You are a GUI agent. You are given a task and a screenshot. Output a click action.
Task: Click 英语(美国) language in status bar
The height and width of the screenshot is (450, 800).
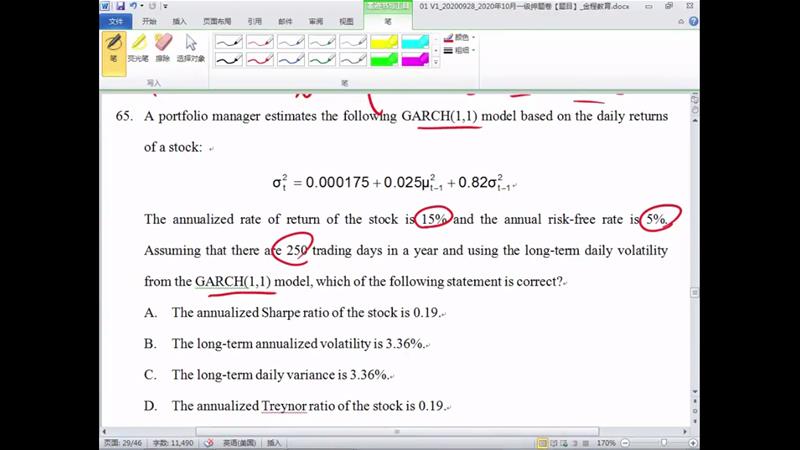(x=238, y=442)
